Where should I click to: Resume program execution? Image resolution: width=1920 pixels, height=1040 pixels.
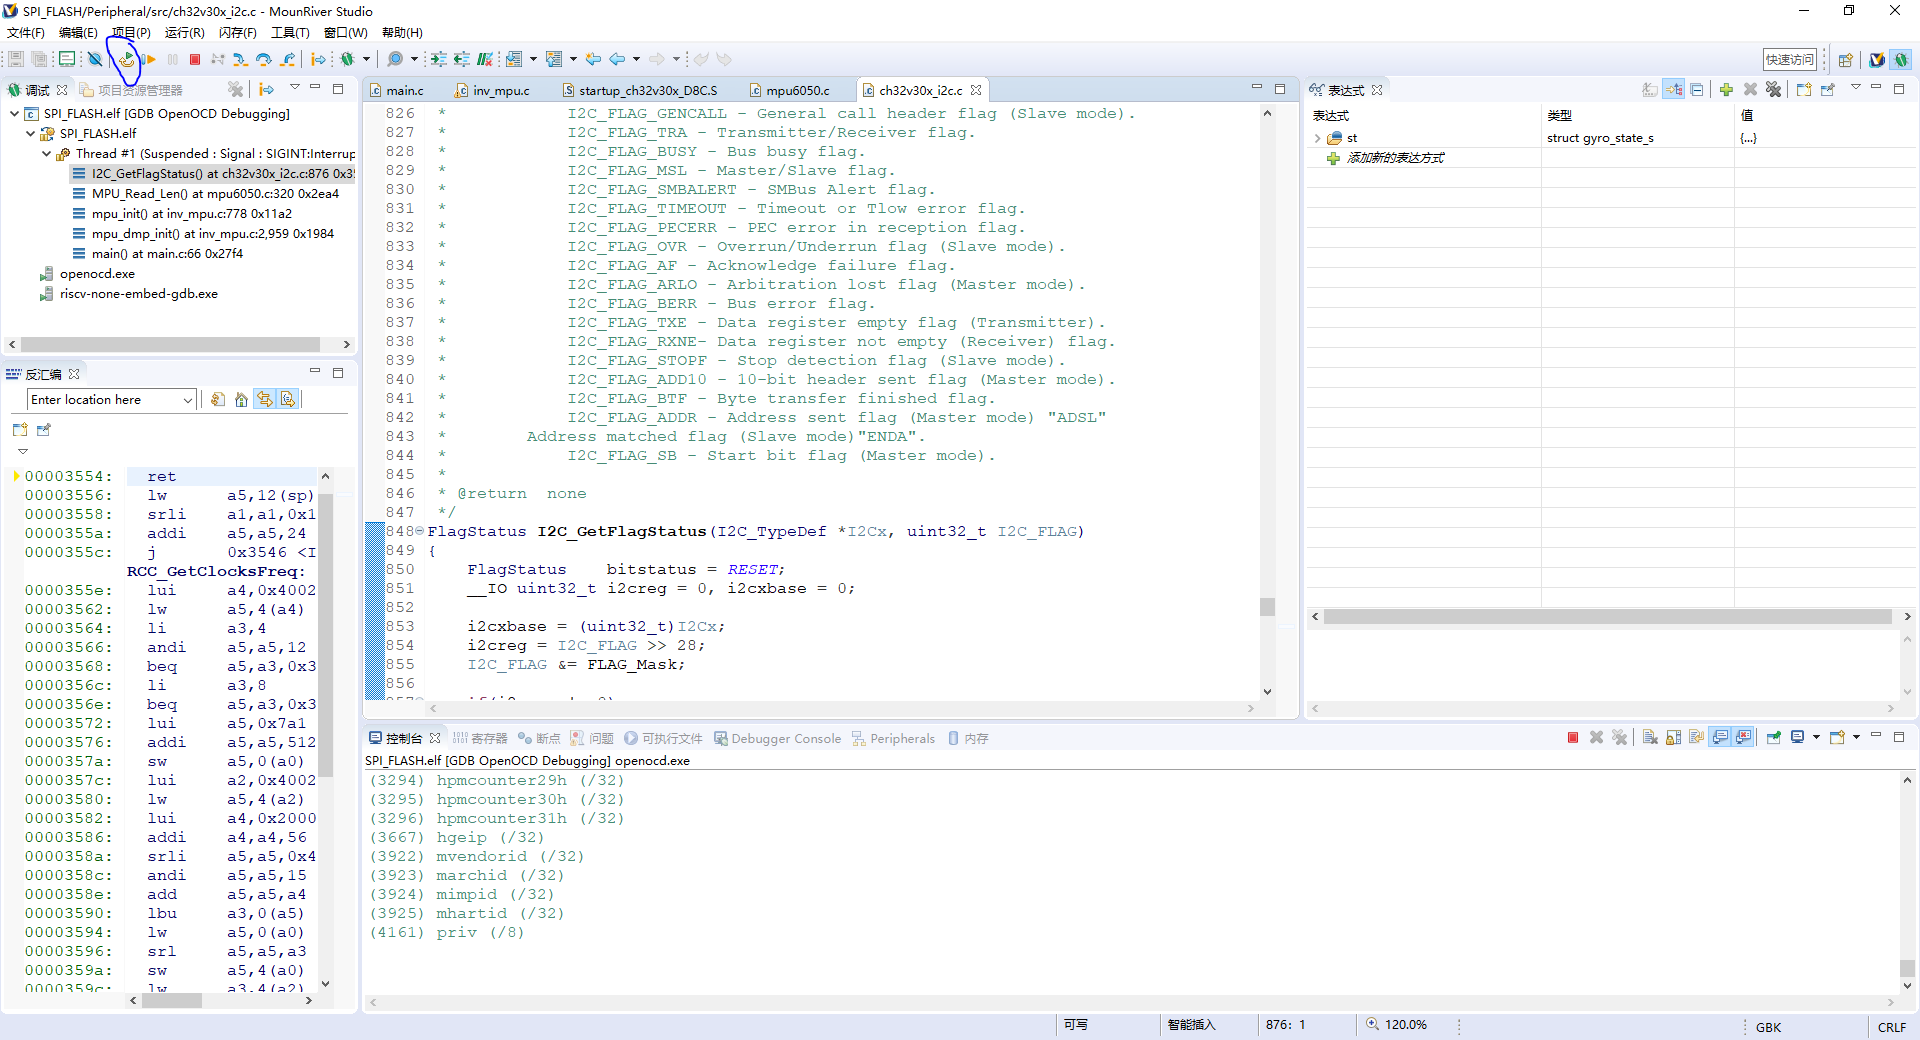(150, 60)
